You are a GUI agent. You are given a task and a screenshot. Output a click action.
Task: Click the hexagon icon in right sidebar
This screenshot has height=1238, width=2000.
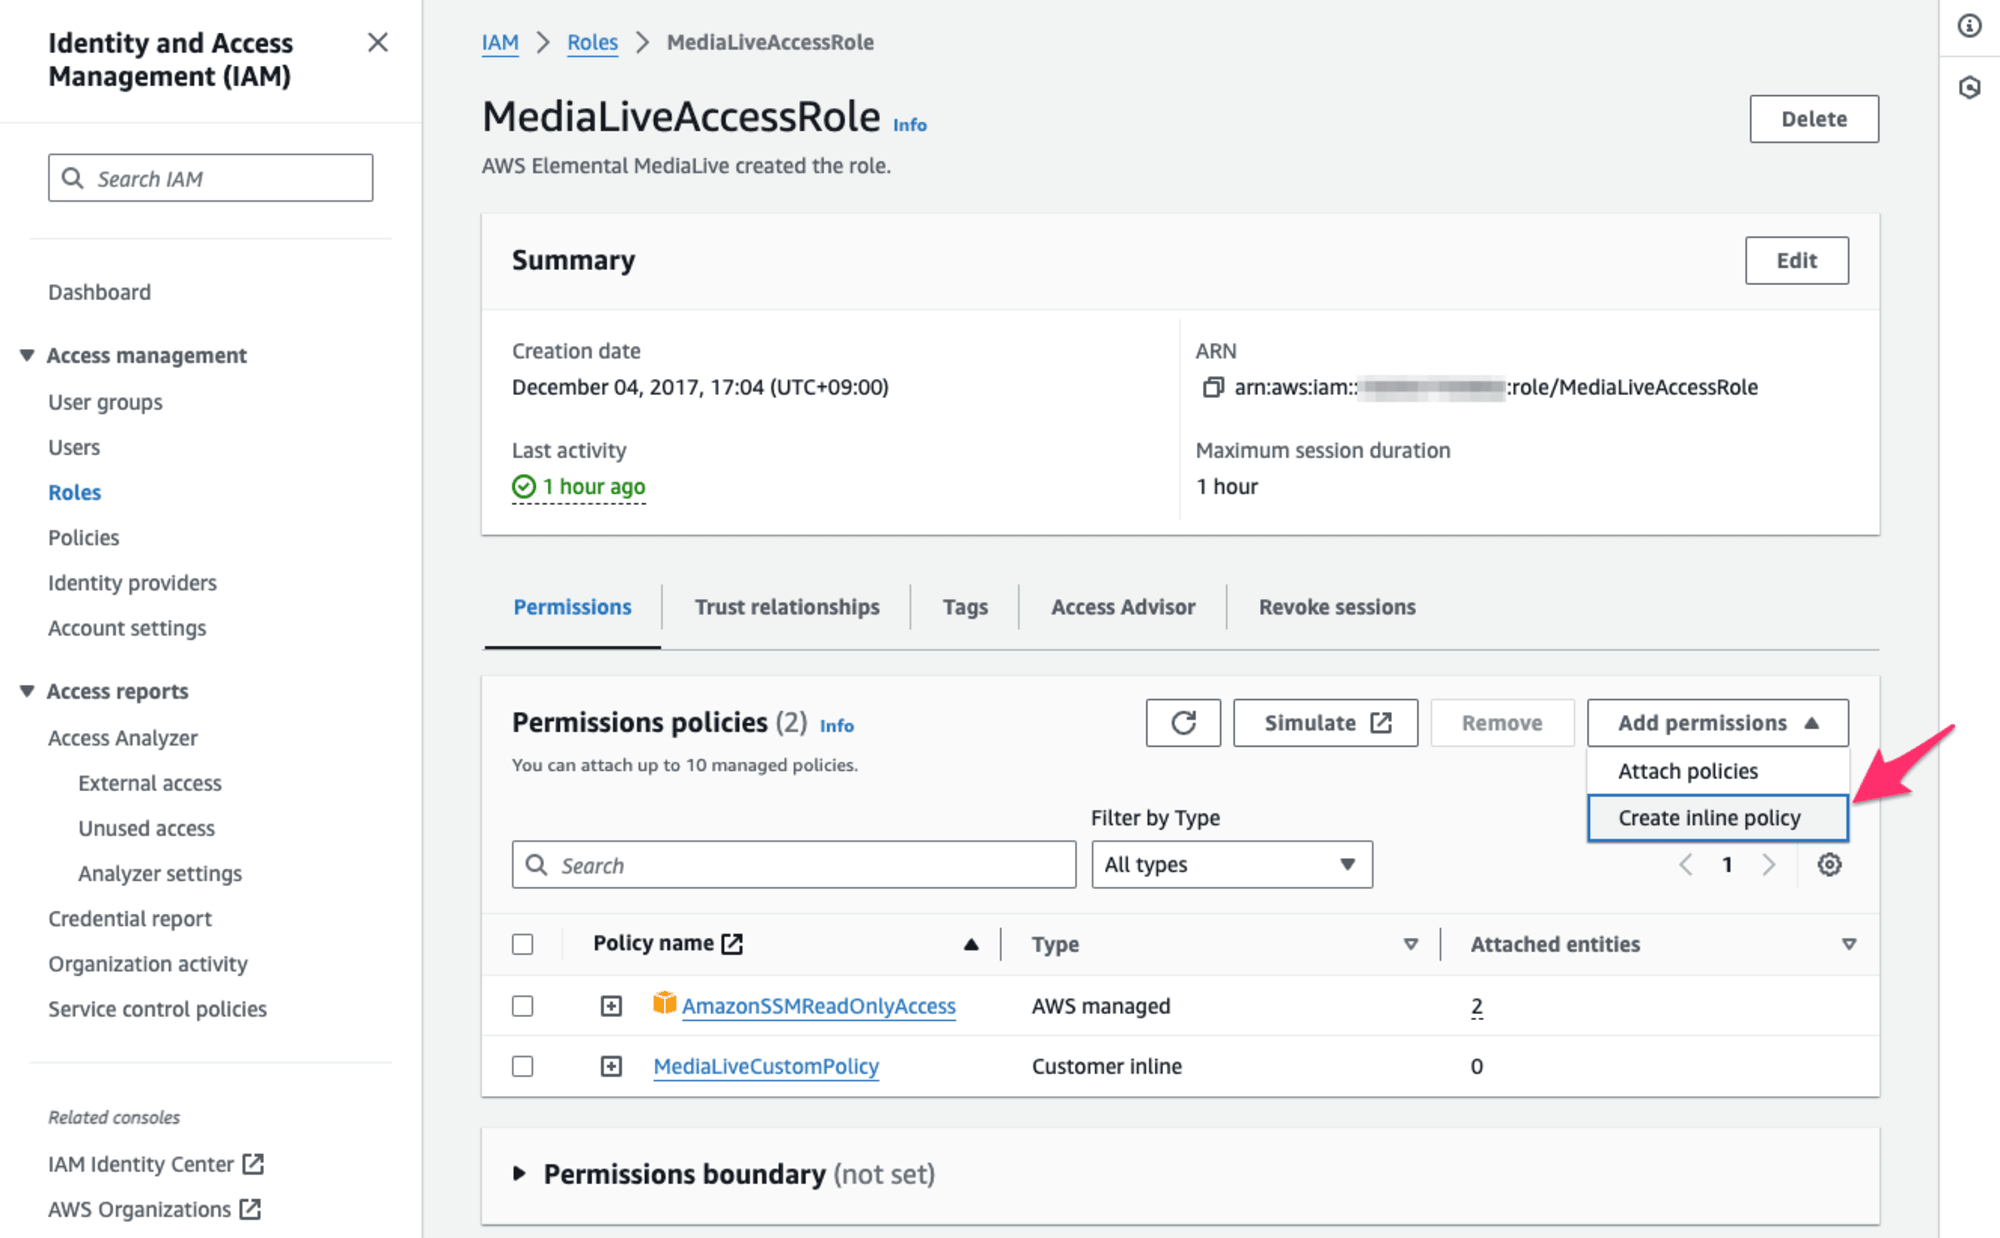pos(1969,88)
